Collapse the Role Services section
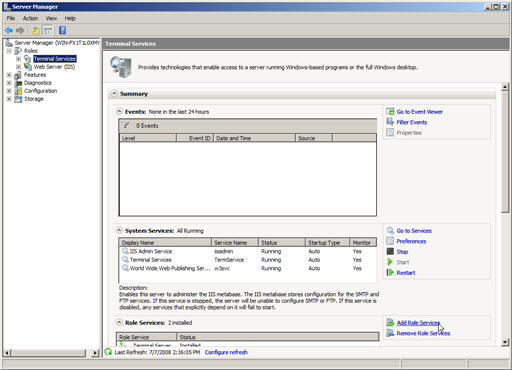 coord(119,322)
